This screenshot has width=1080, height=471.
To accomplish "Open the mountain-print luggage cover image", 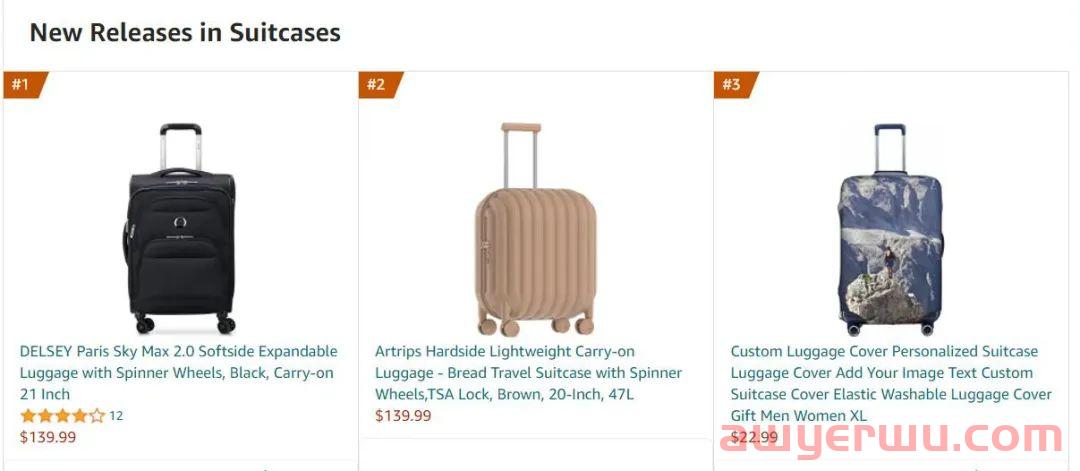I will [x=890, y=229].
